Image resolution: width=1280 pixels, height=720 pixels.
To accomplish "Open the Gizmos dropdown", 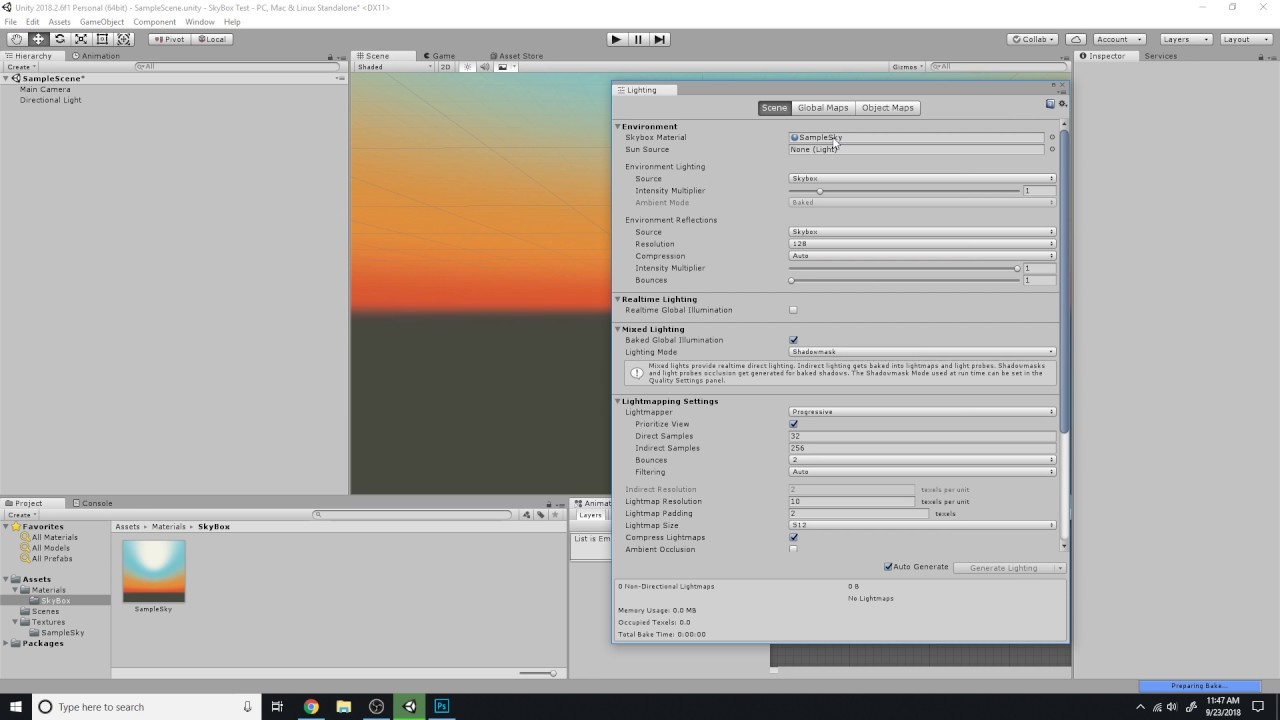I will pyautogui.click(x=907, y=67).
